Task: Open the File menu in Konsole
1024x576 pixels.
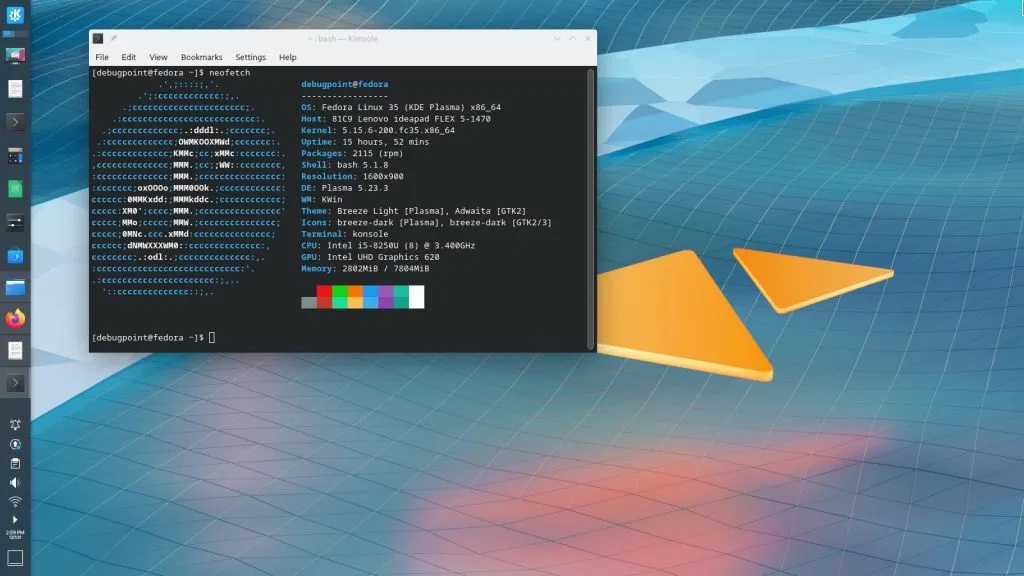Action: [x=101, y=57]
